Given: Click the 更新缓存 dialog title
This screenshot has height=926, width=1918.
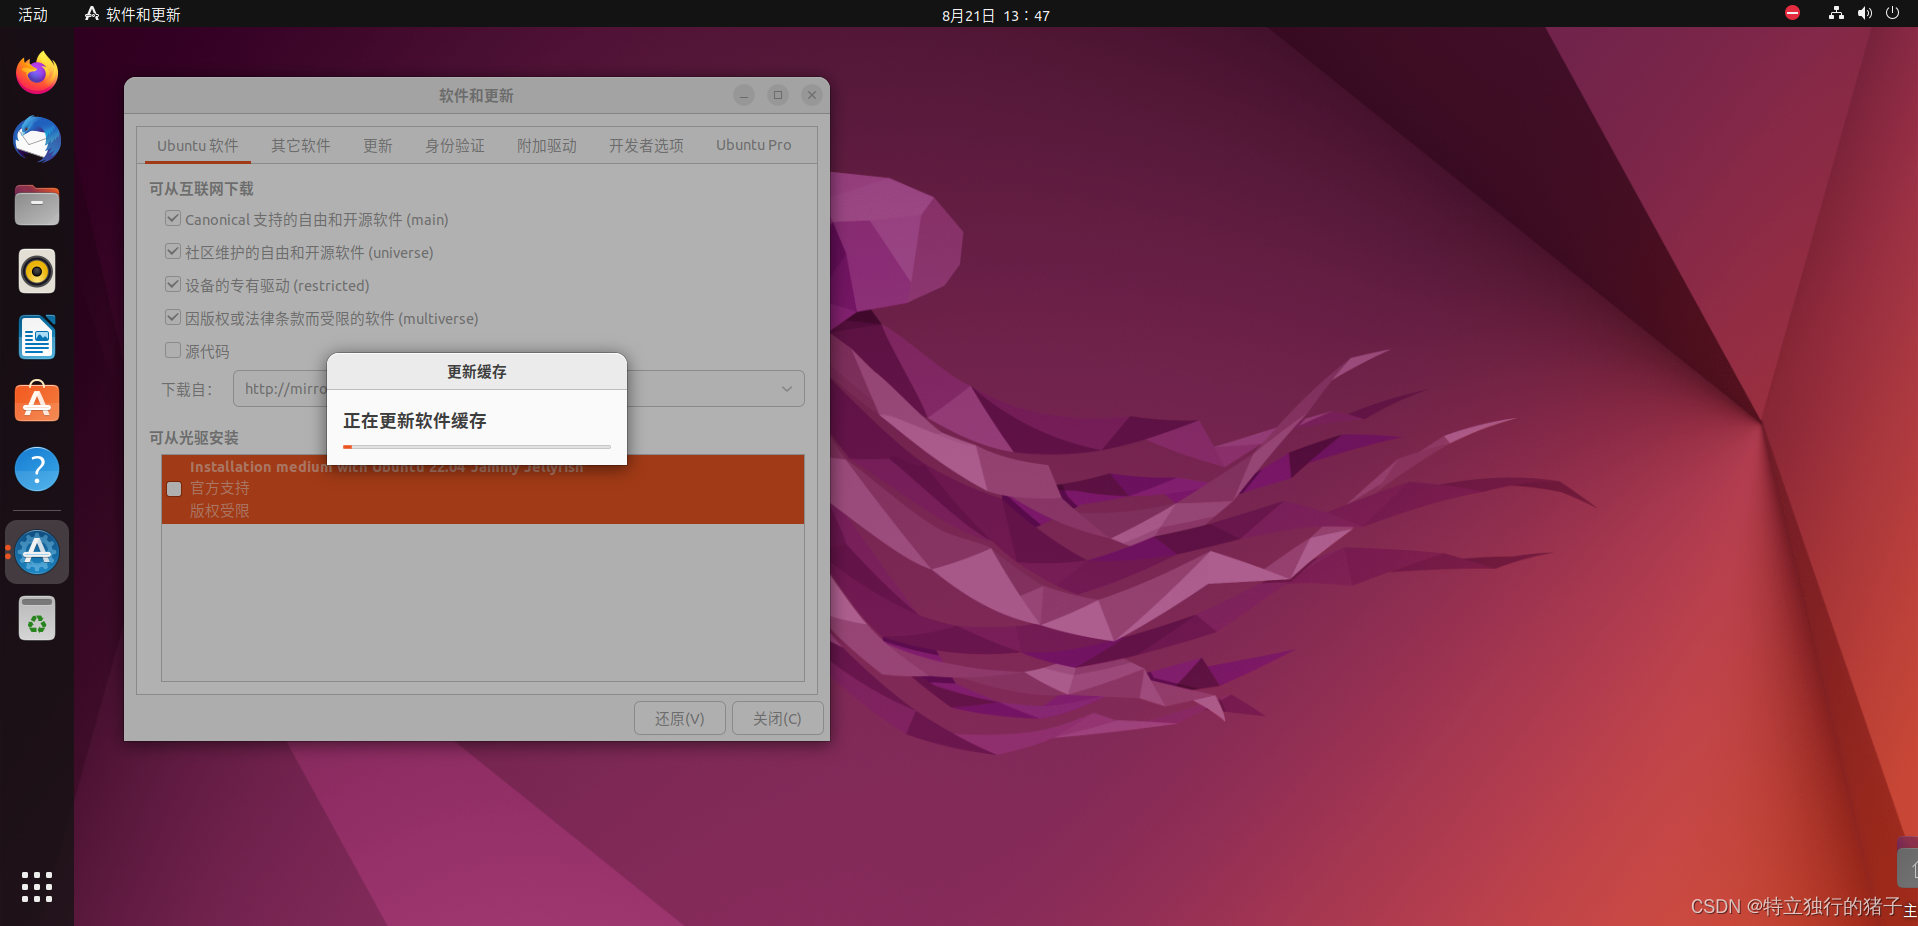Looking at the screenshot, I should coord(477,371).
